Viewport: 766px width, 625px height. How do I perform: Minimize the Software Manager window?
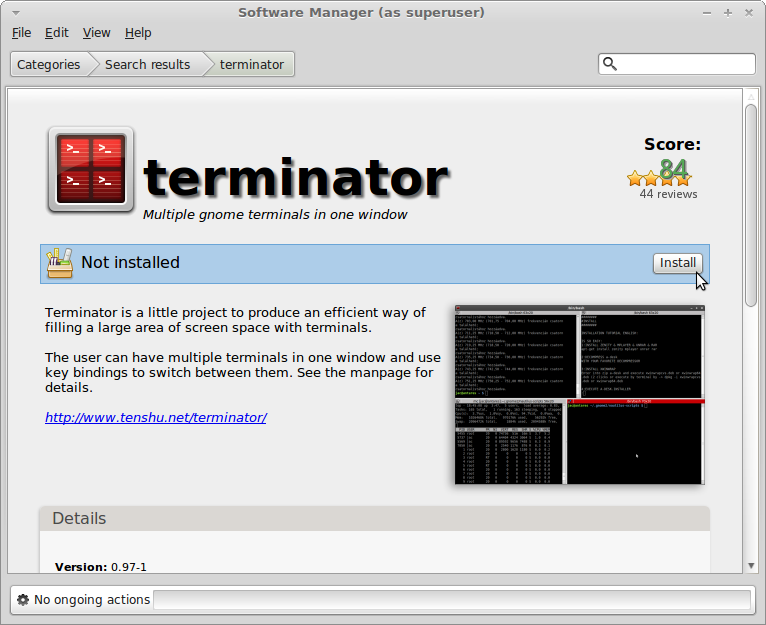click(x=706, y=13)
